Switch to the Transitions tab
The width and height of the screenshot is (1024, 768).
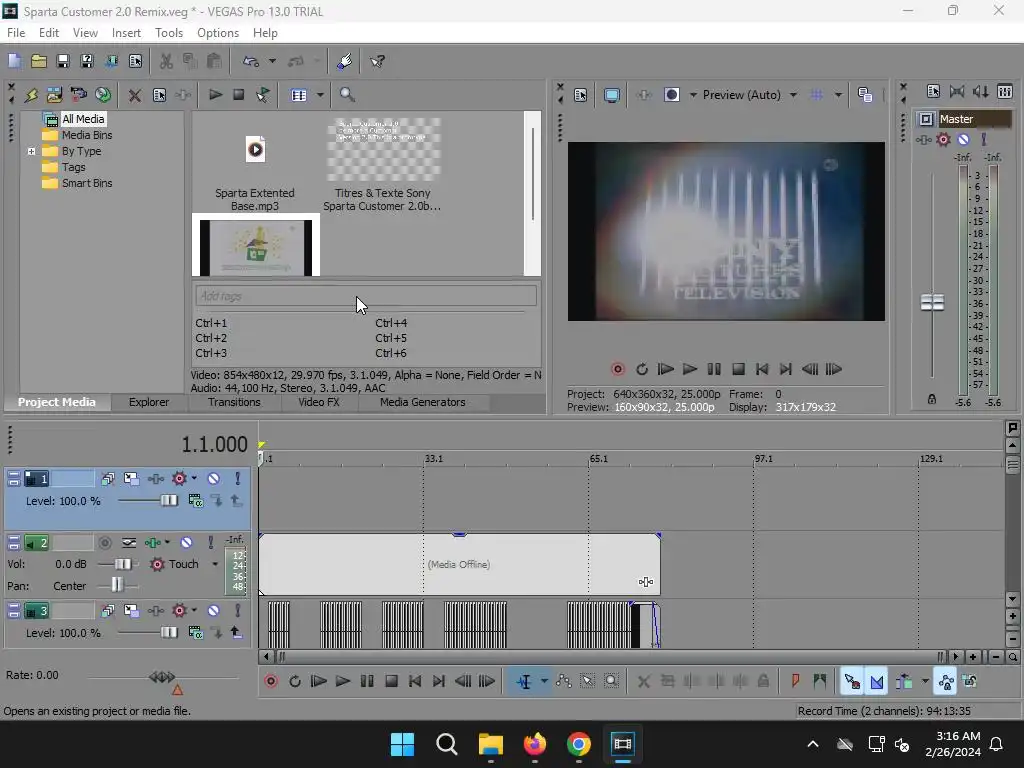click(234, 402)
